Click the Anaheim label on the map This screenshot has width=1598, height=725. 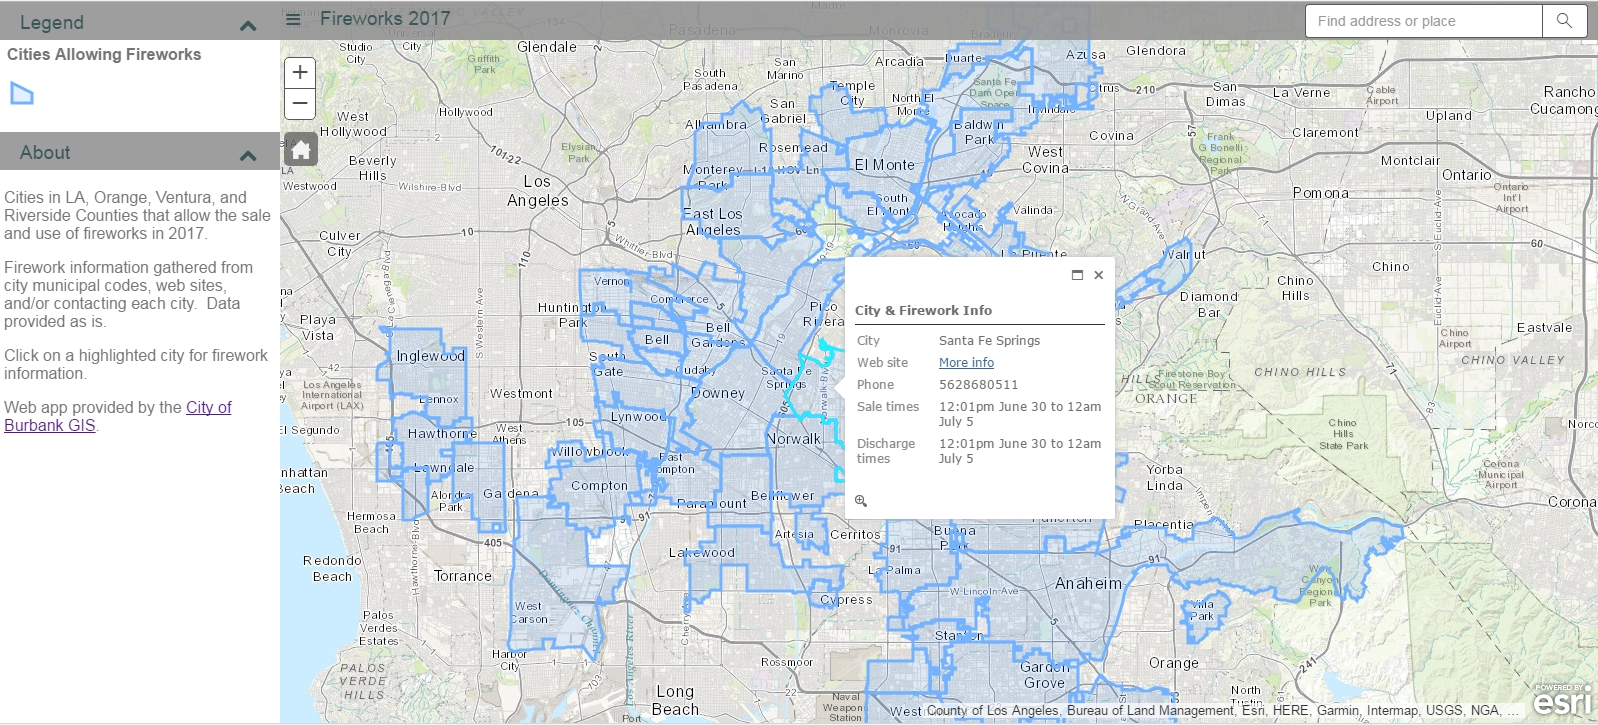(x=1088, y=583)
